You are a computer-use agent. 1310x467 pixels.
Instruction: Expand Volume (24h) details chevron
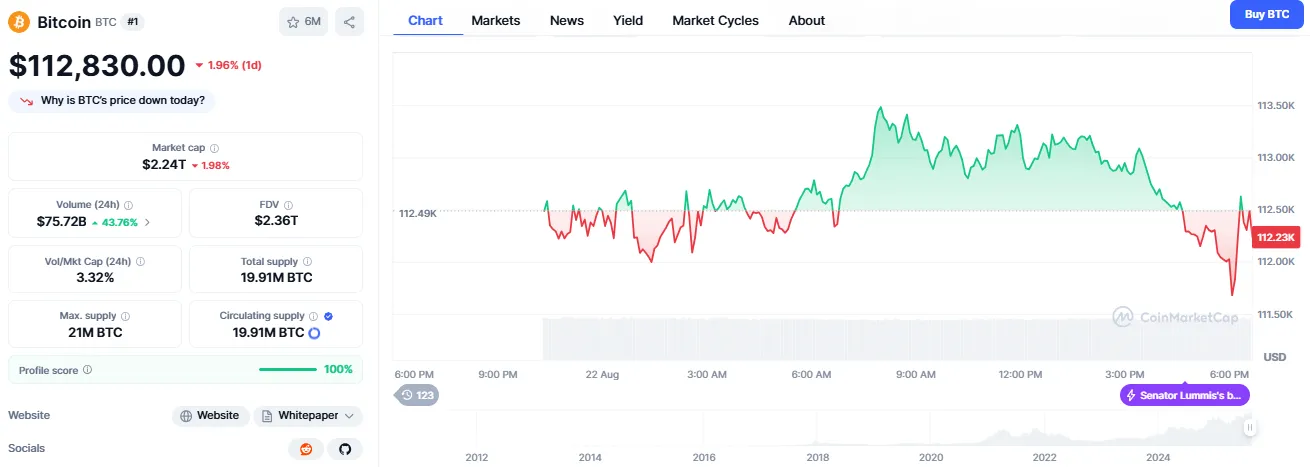click(x=148, y=221)
